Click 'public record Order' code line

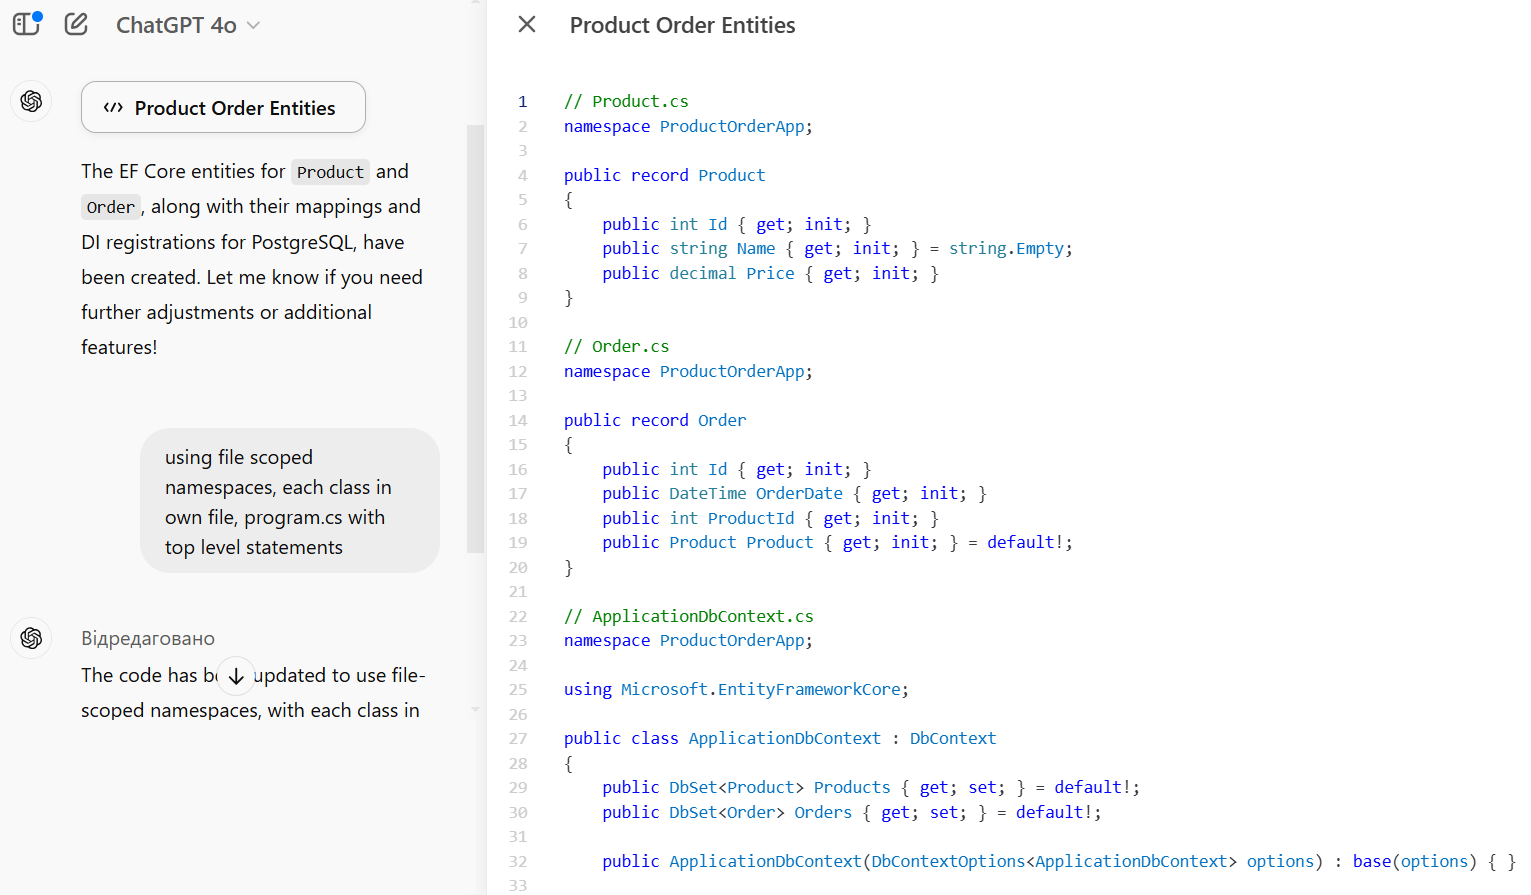[655, 420]
